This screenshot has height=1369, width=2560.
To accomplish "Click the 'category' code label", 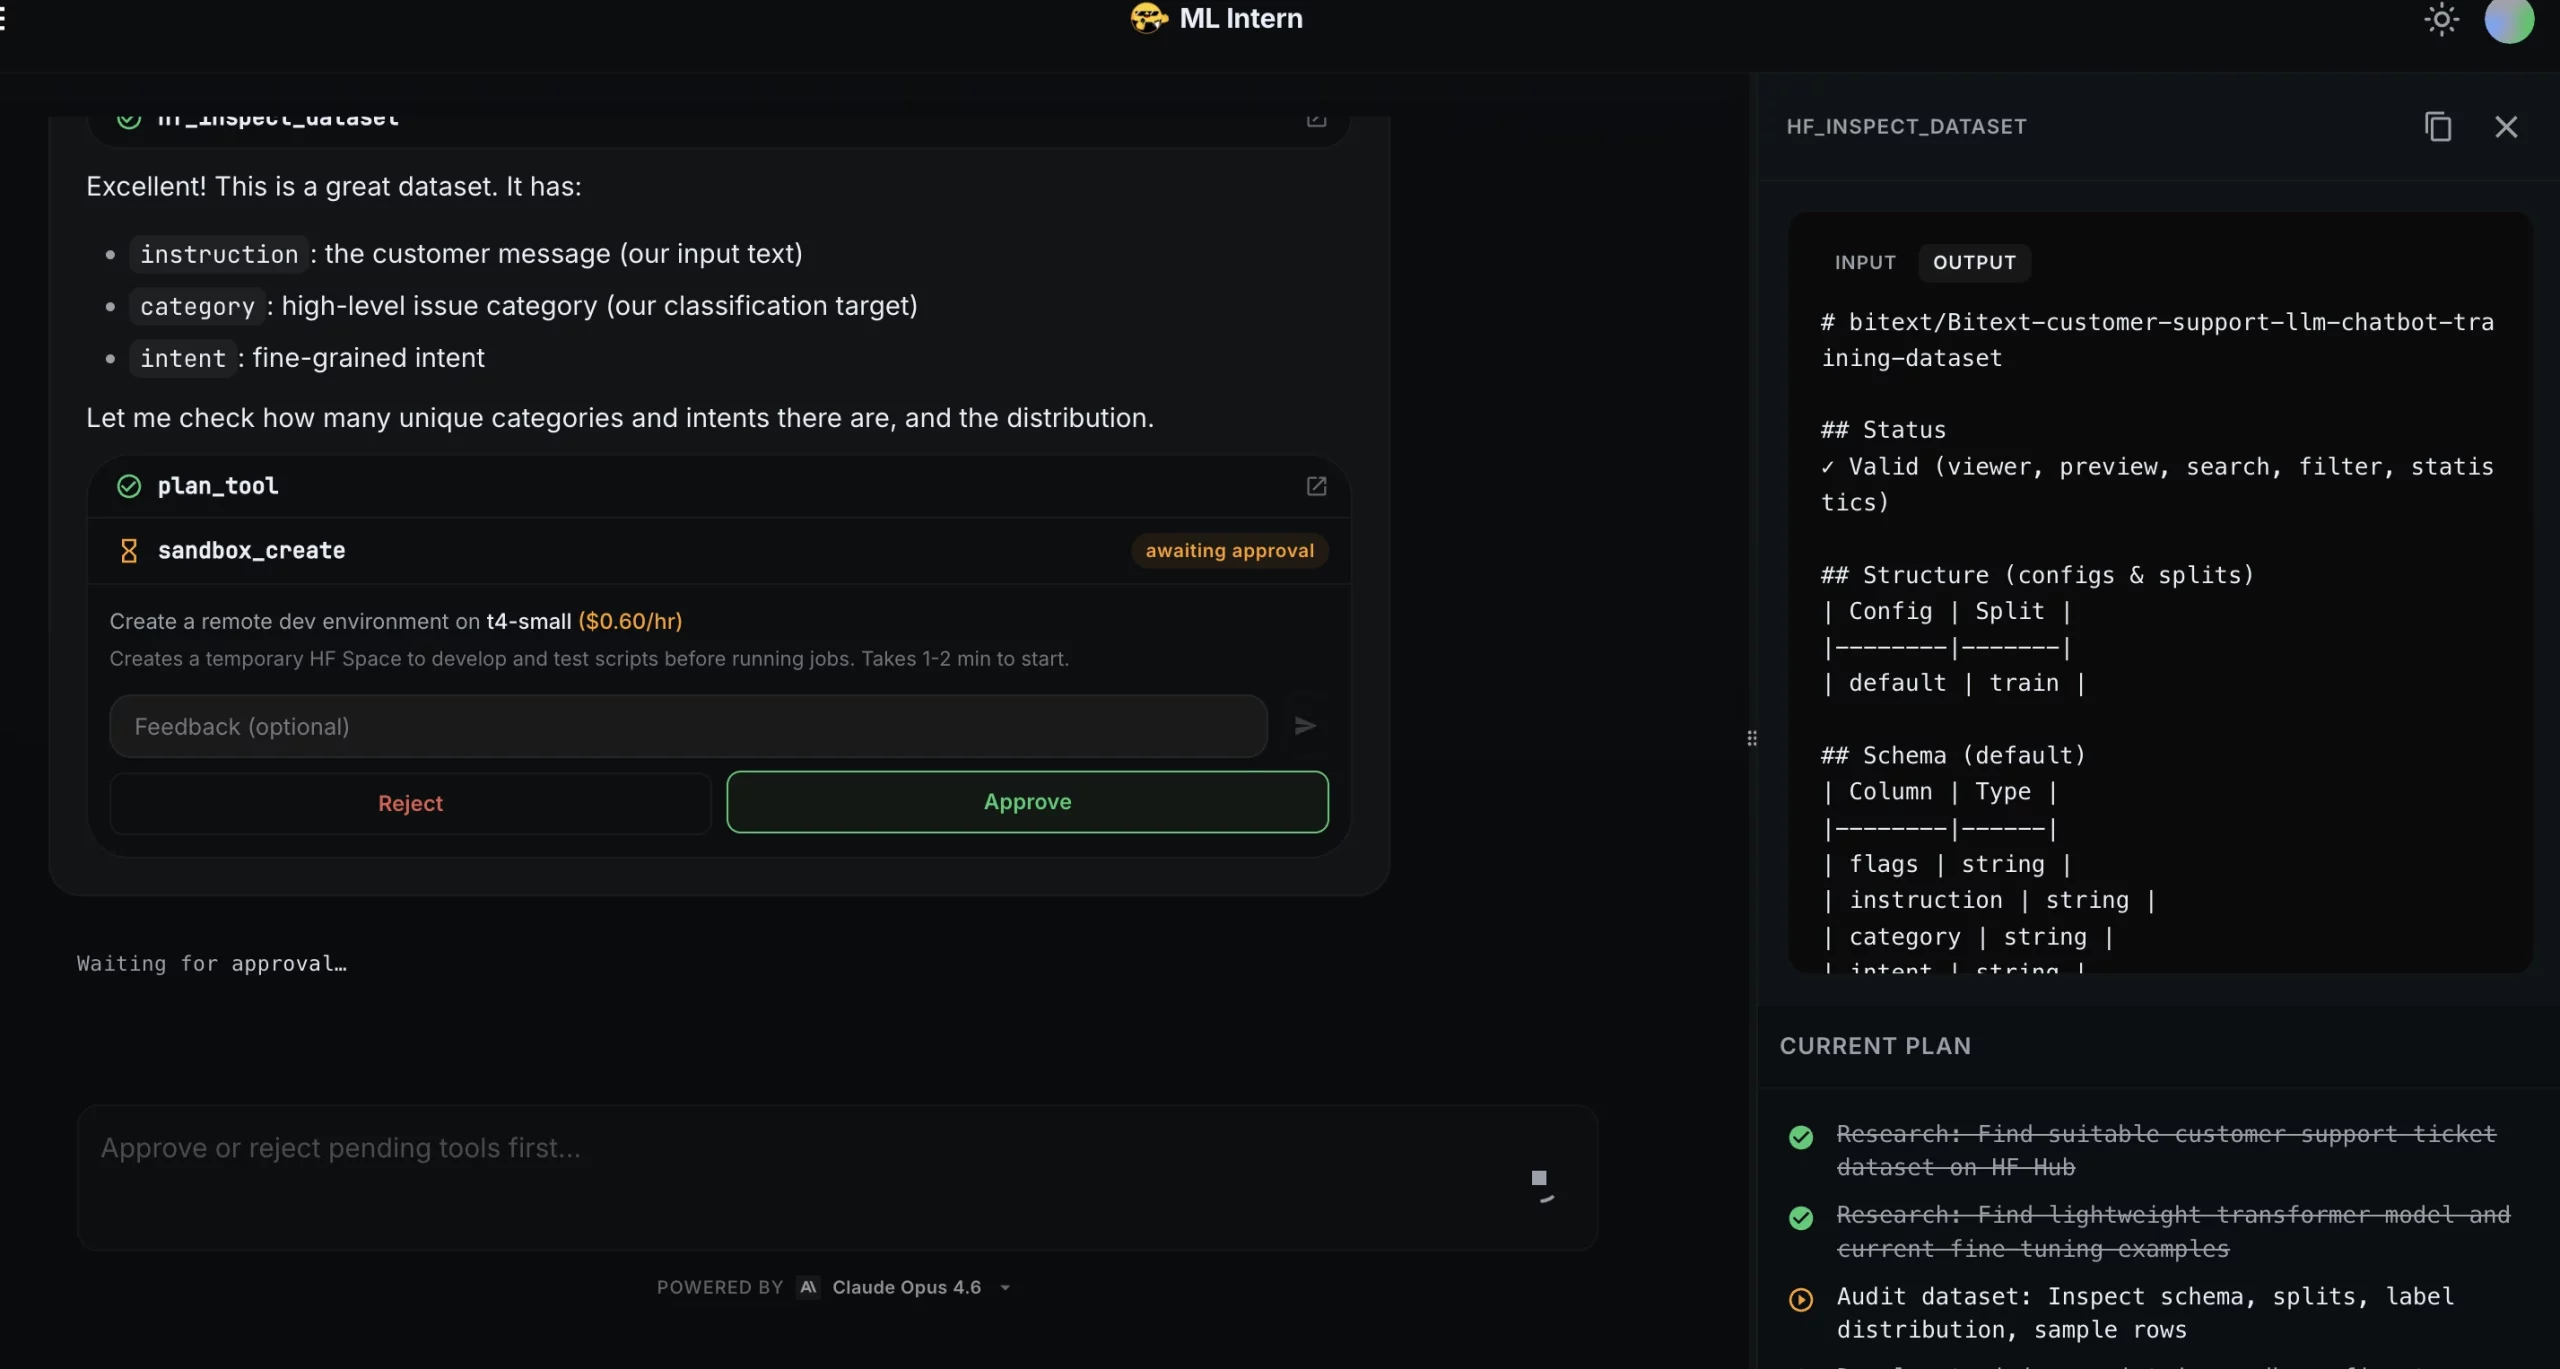I will pos(197,307).
